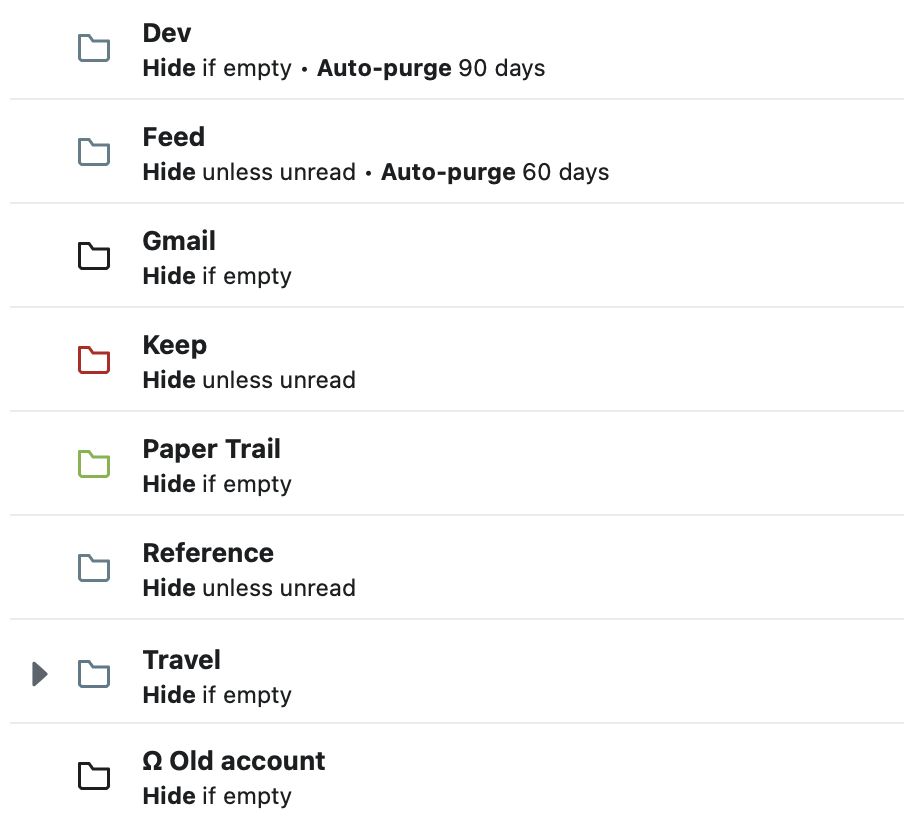Click the green Paper Trail folder icon
This screenshot has width=904, height=820.
coord(94,464)
